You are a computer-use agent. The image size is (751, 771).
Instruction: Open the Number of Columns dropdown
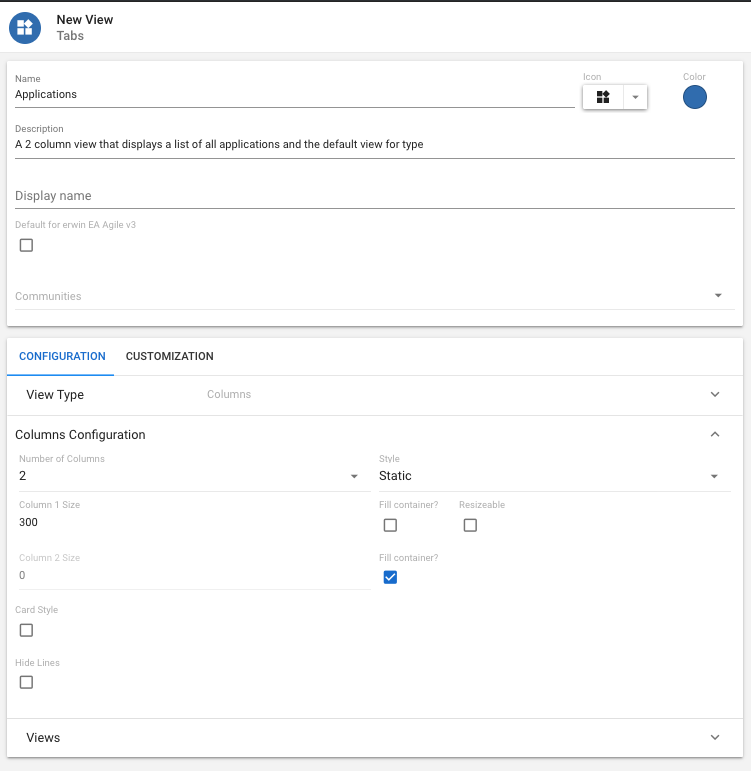click(x=190, y=476)
